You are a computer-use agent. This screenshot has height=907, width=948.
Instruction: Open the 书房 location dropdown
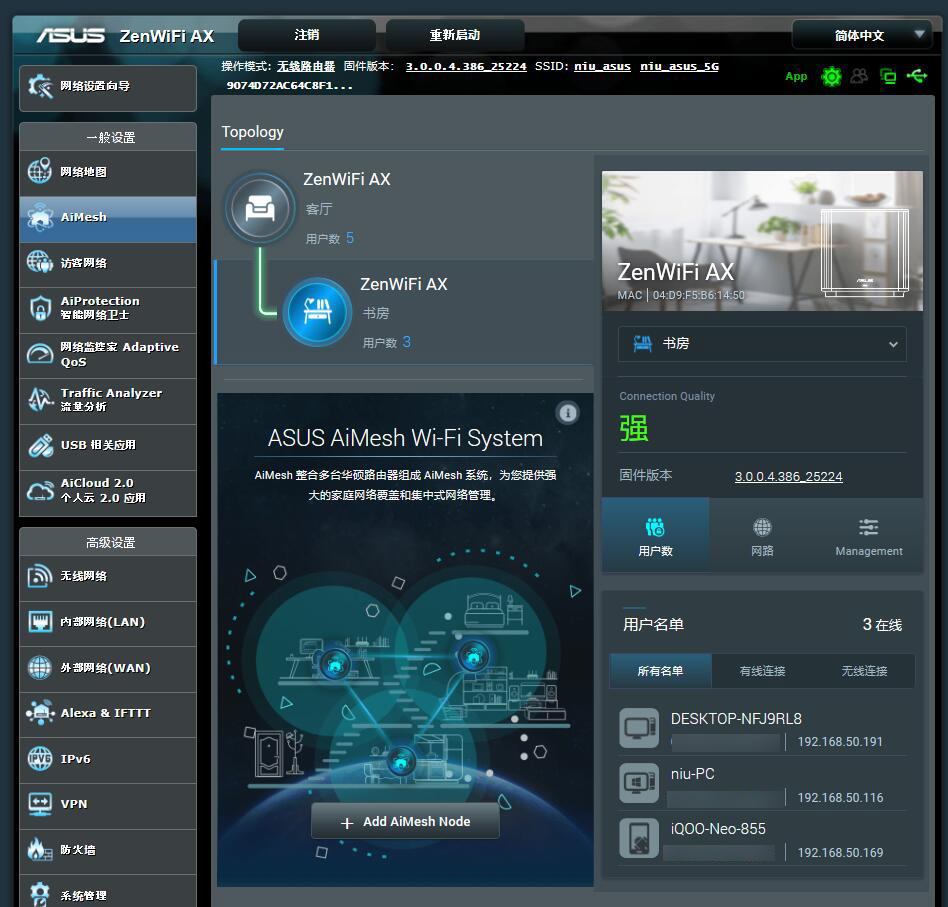point(763,344)
